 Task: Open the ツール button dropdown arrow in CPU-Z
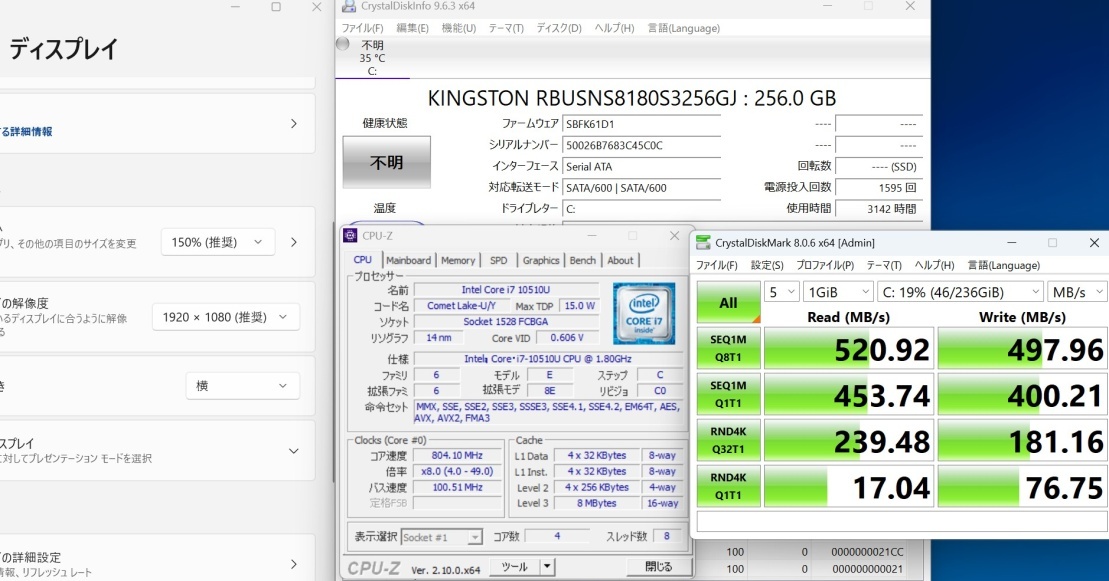(x=547, y=567)
